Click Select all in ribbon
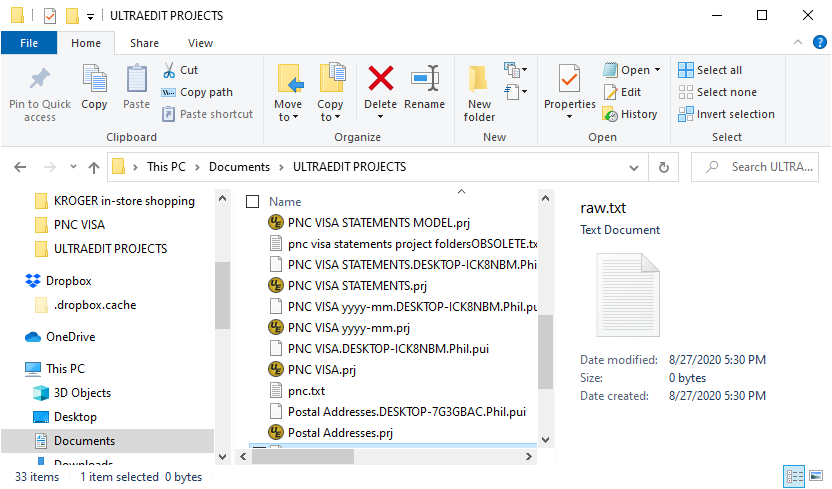 click(710, 70)
